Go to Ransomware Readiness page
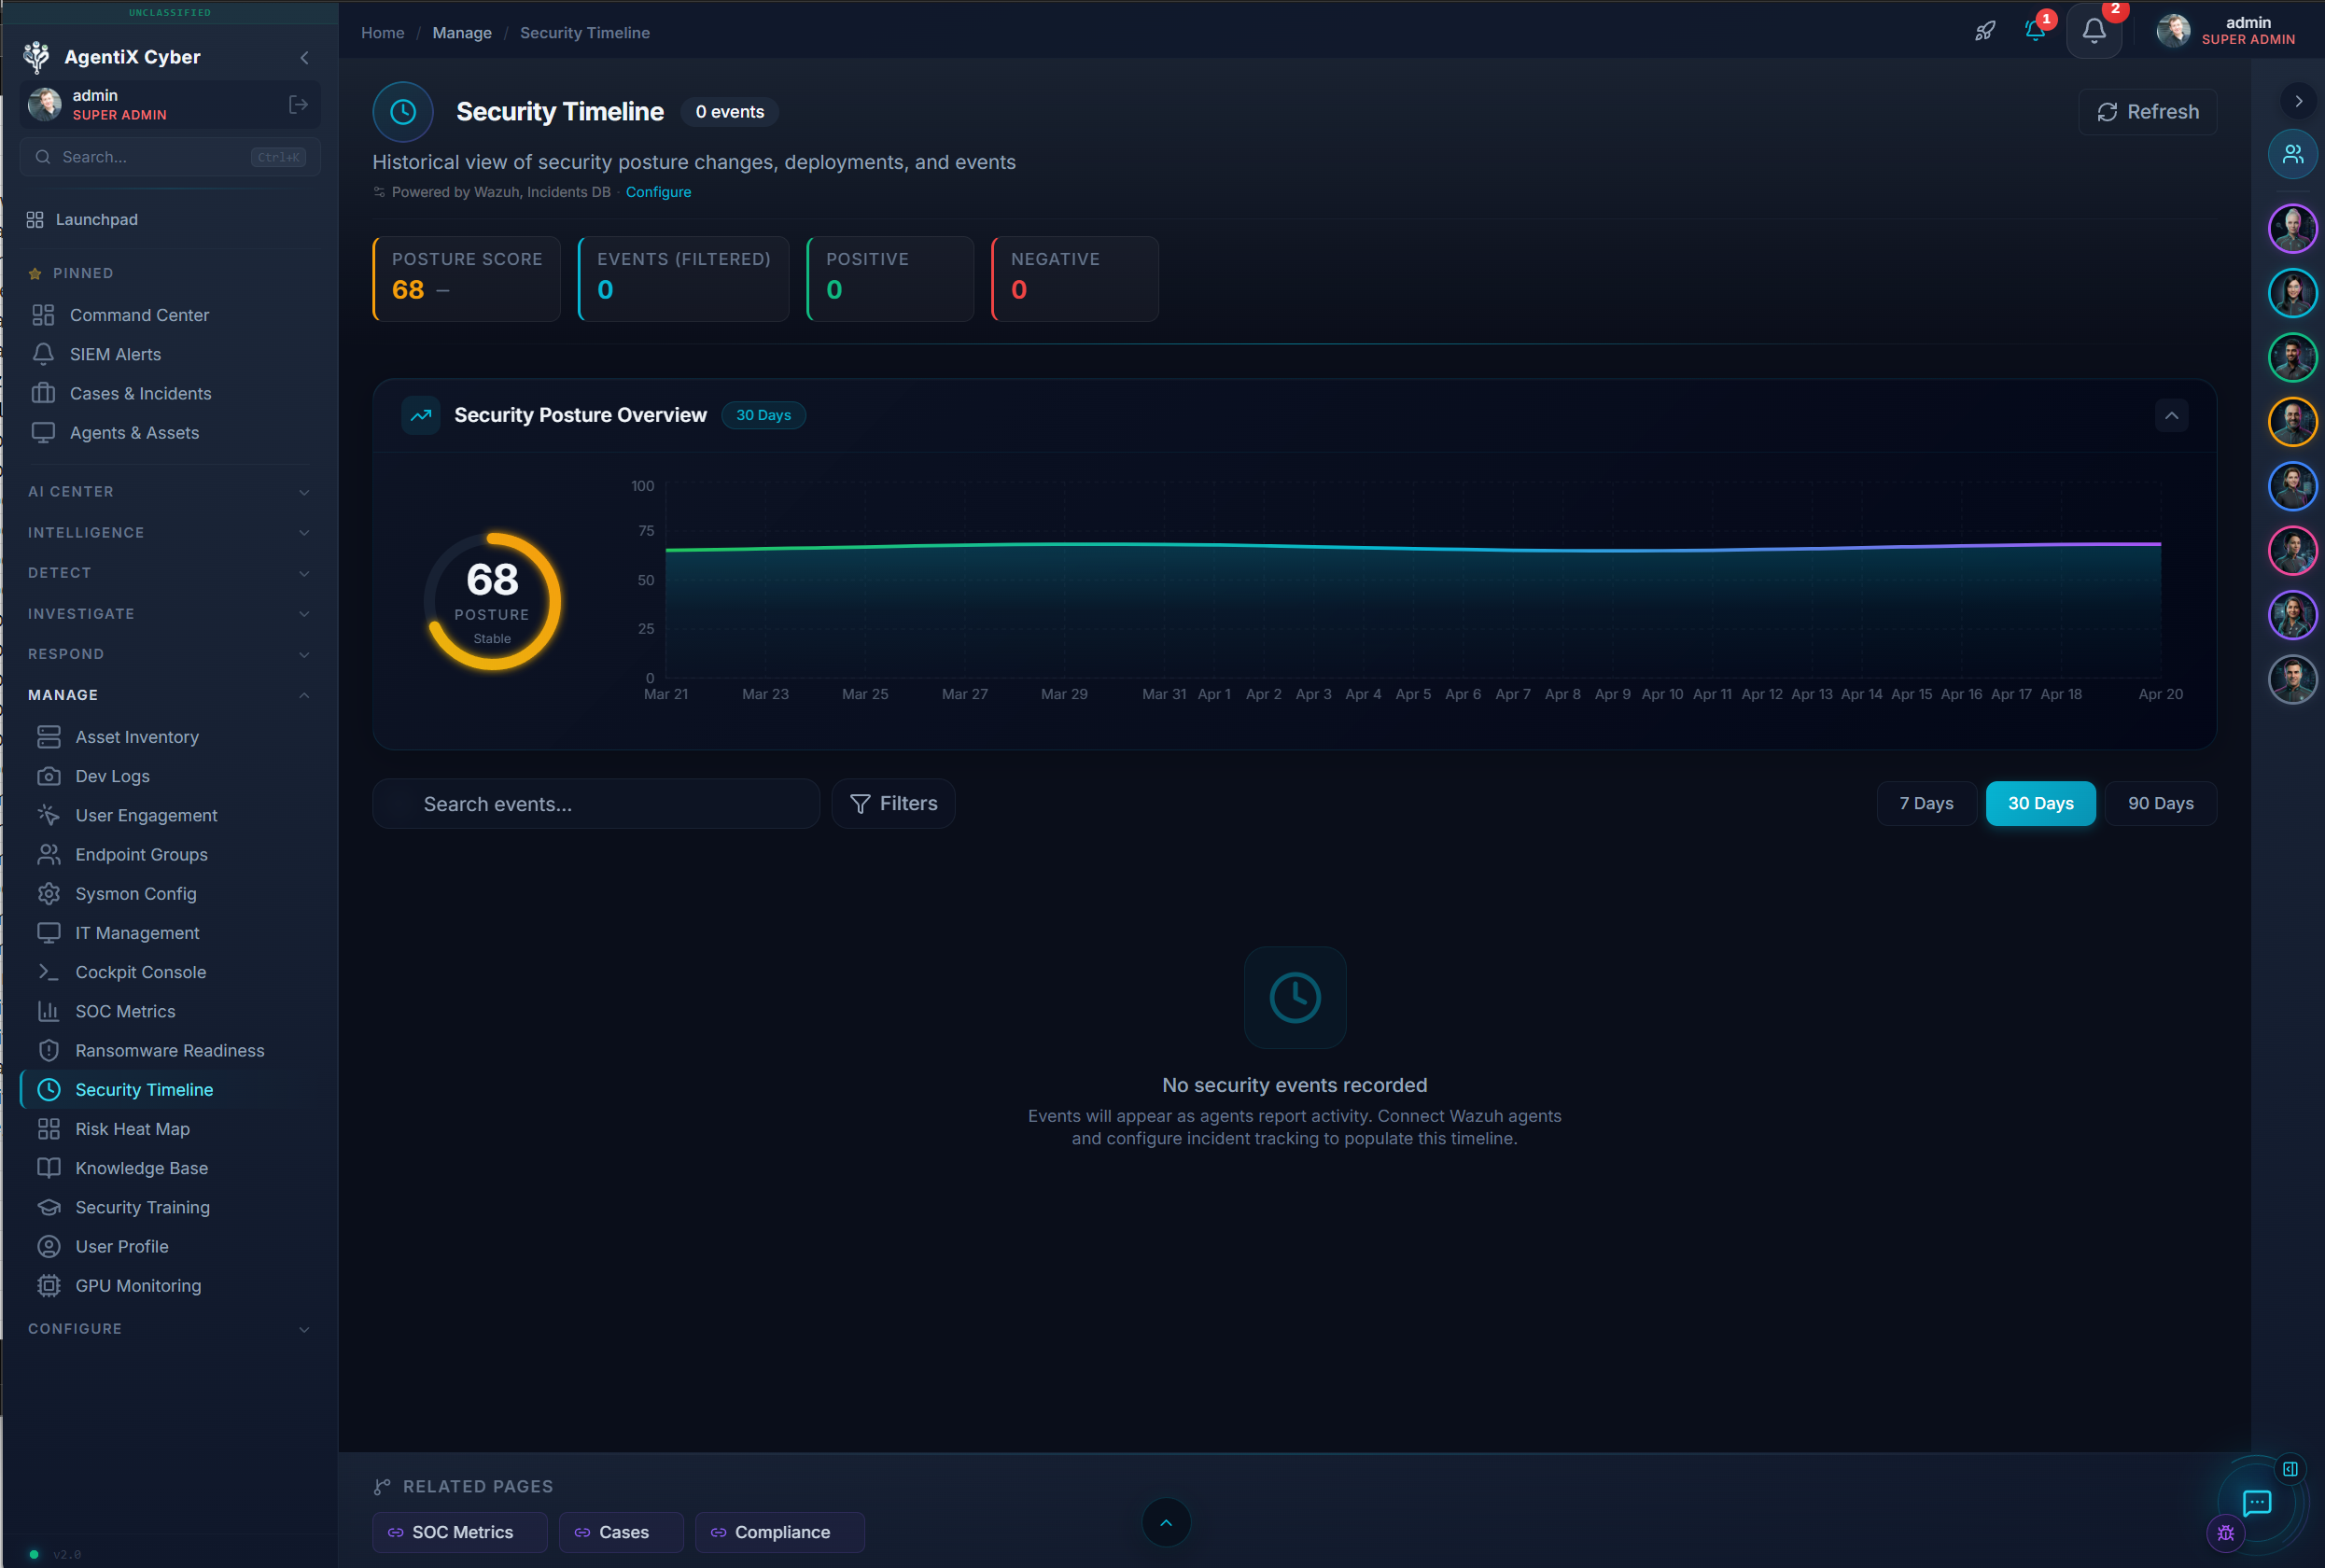This screenshot has width=2325, height=1568. pyautogui.click(x=169, y=1050)
